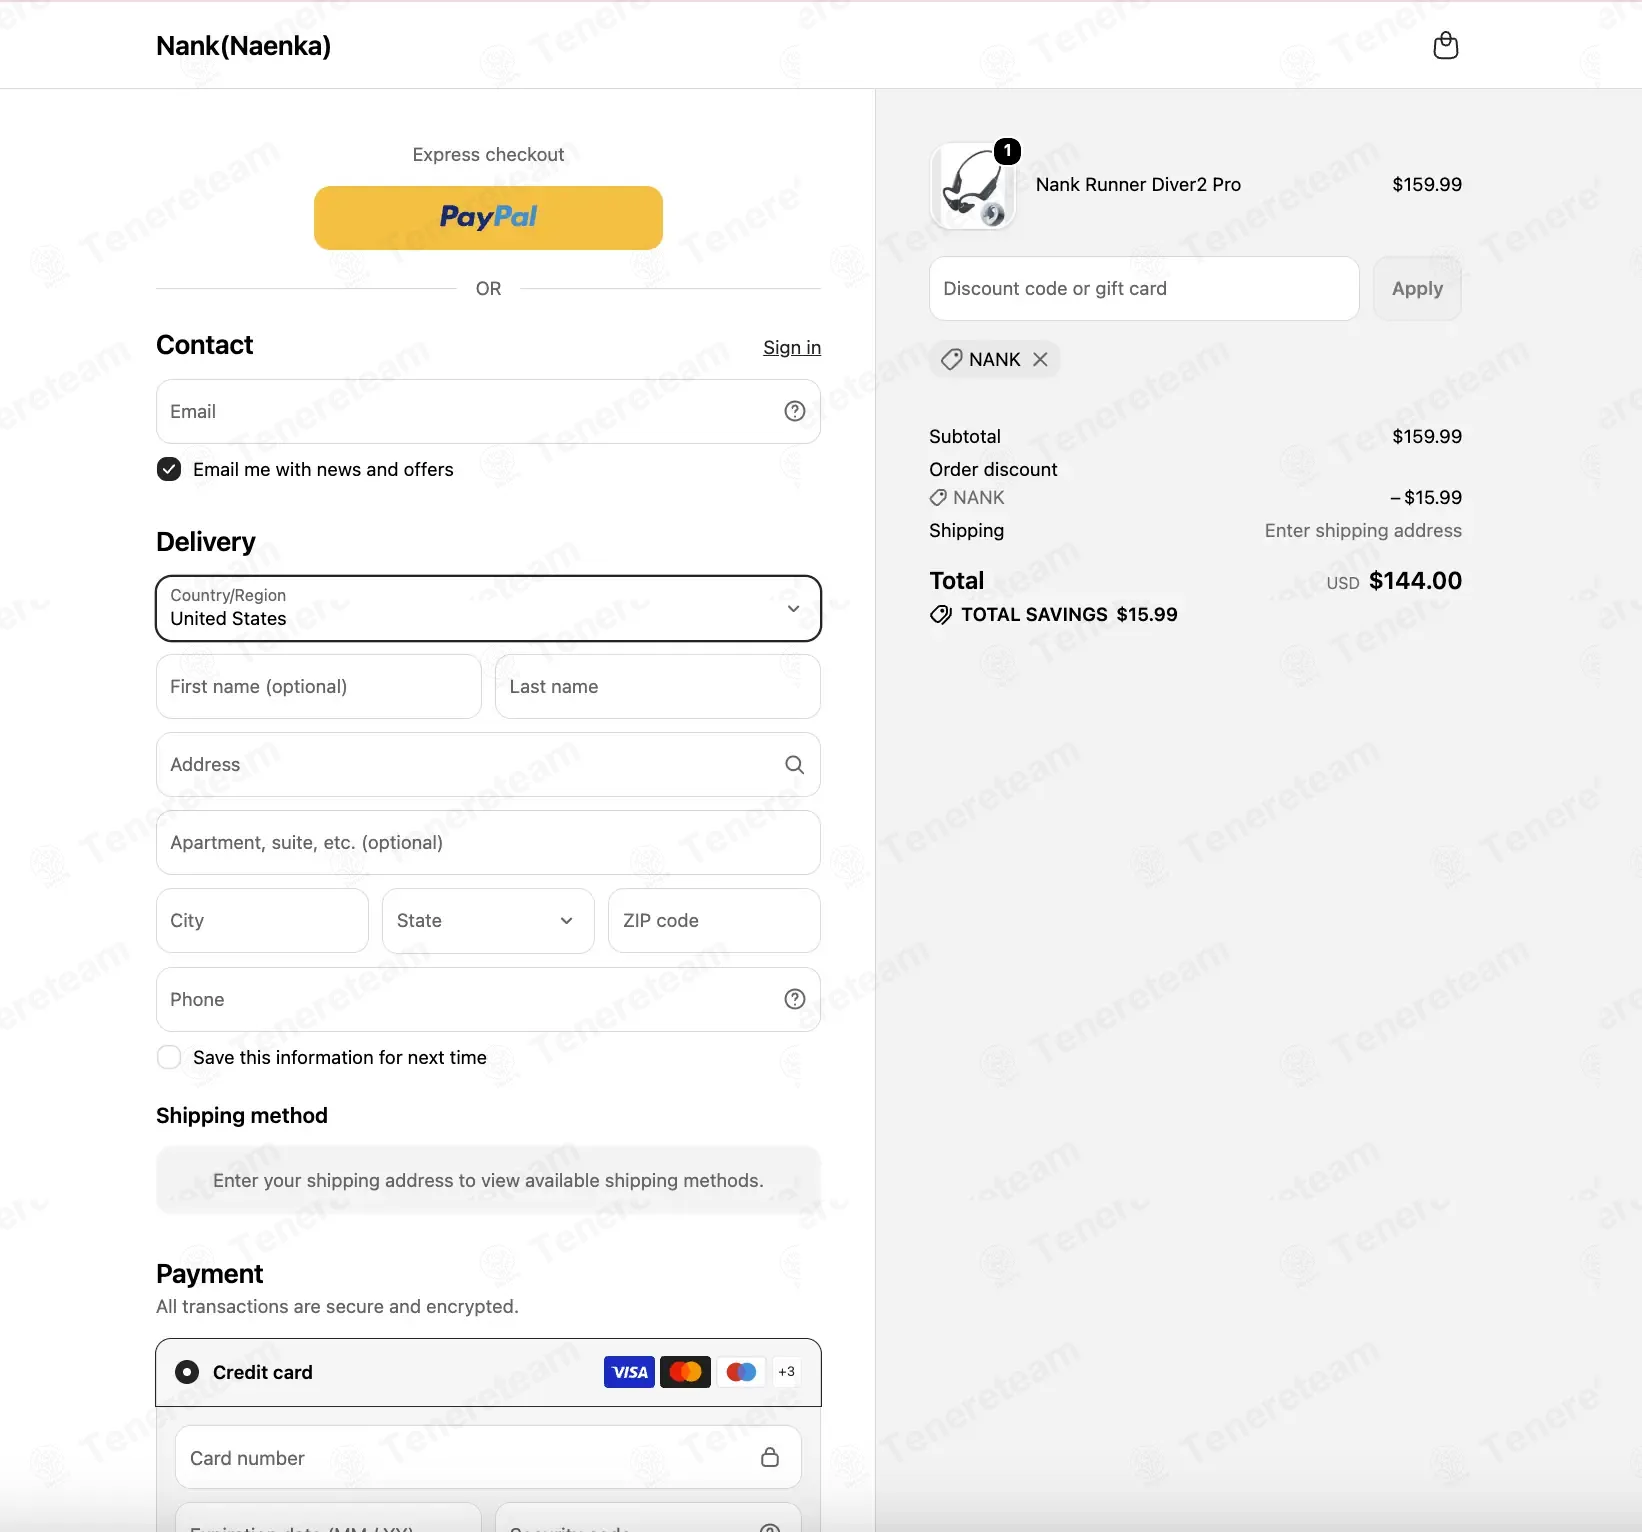Pay with PayPal express checkout
Image resolution: width=1642 pixels, height=1532 pixels.
488,217
